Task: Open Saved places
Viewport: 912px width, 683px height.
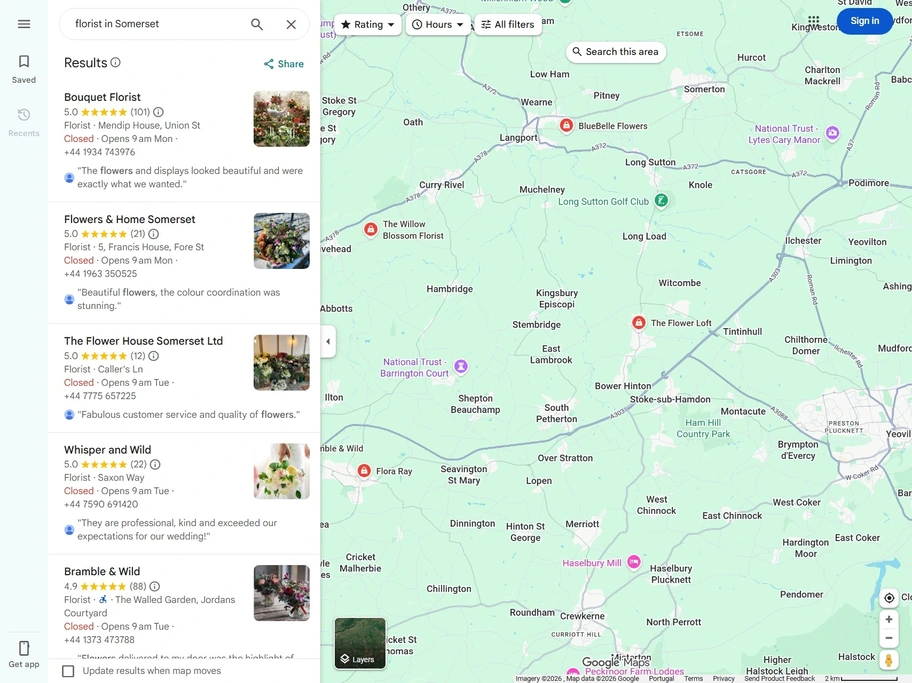Action: coord(24,69)
